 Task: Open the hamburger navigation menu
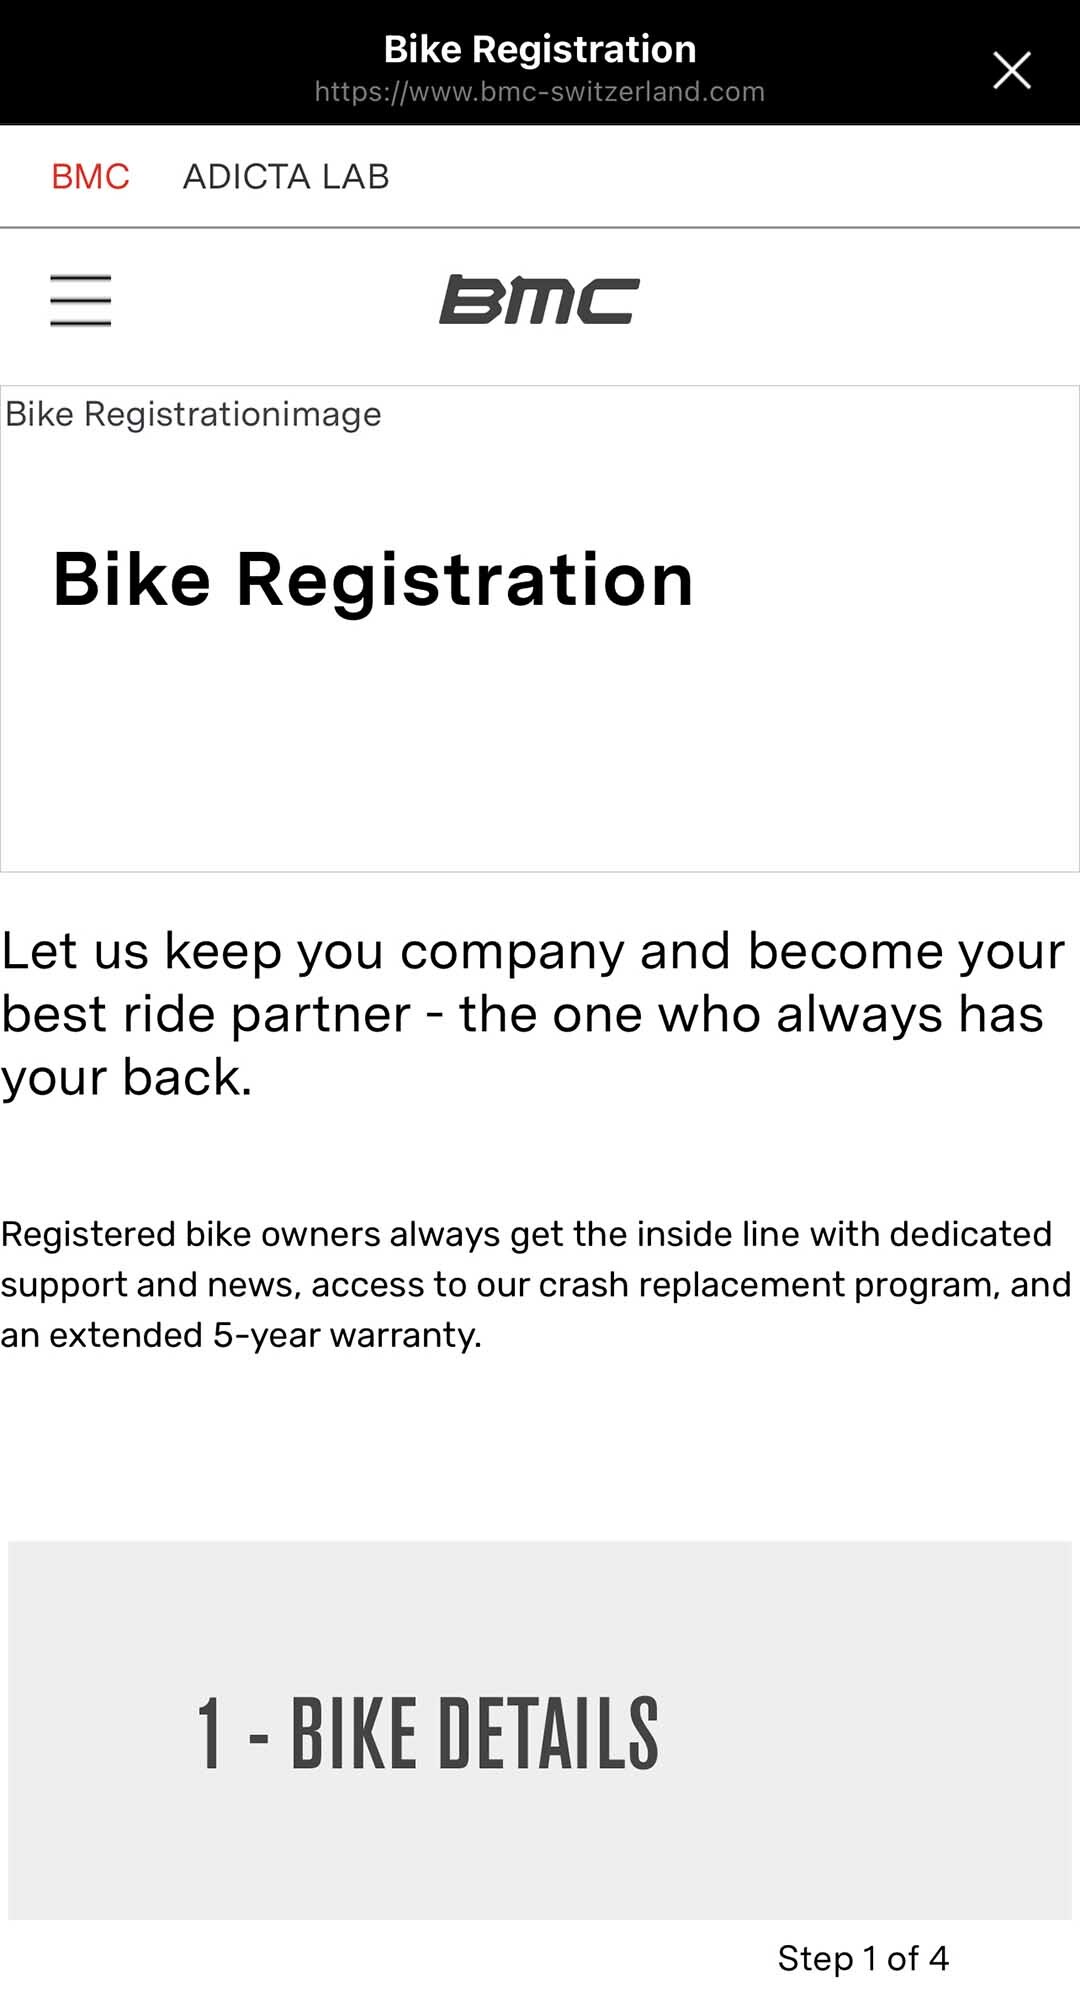pos(80,300)
